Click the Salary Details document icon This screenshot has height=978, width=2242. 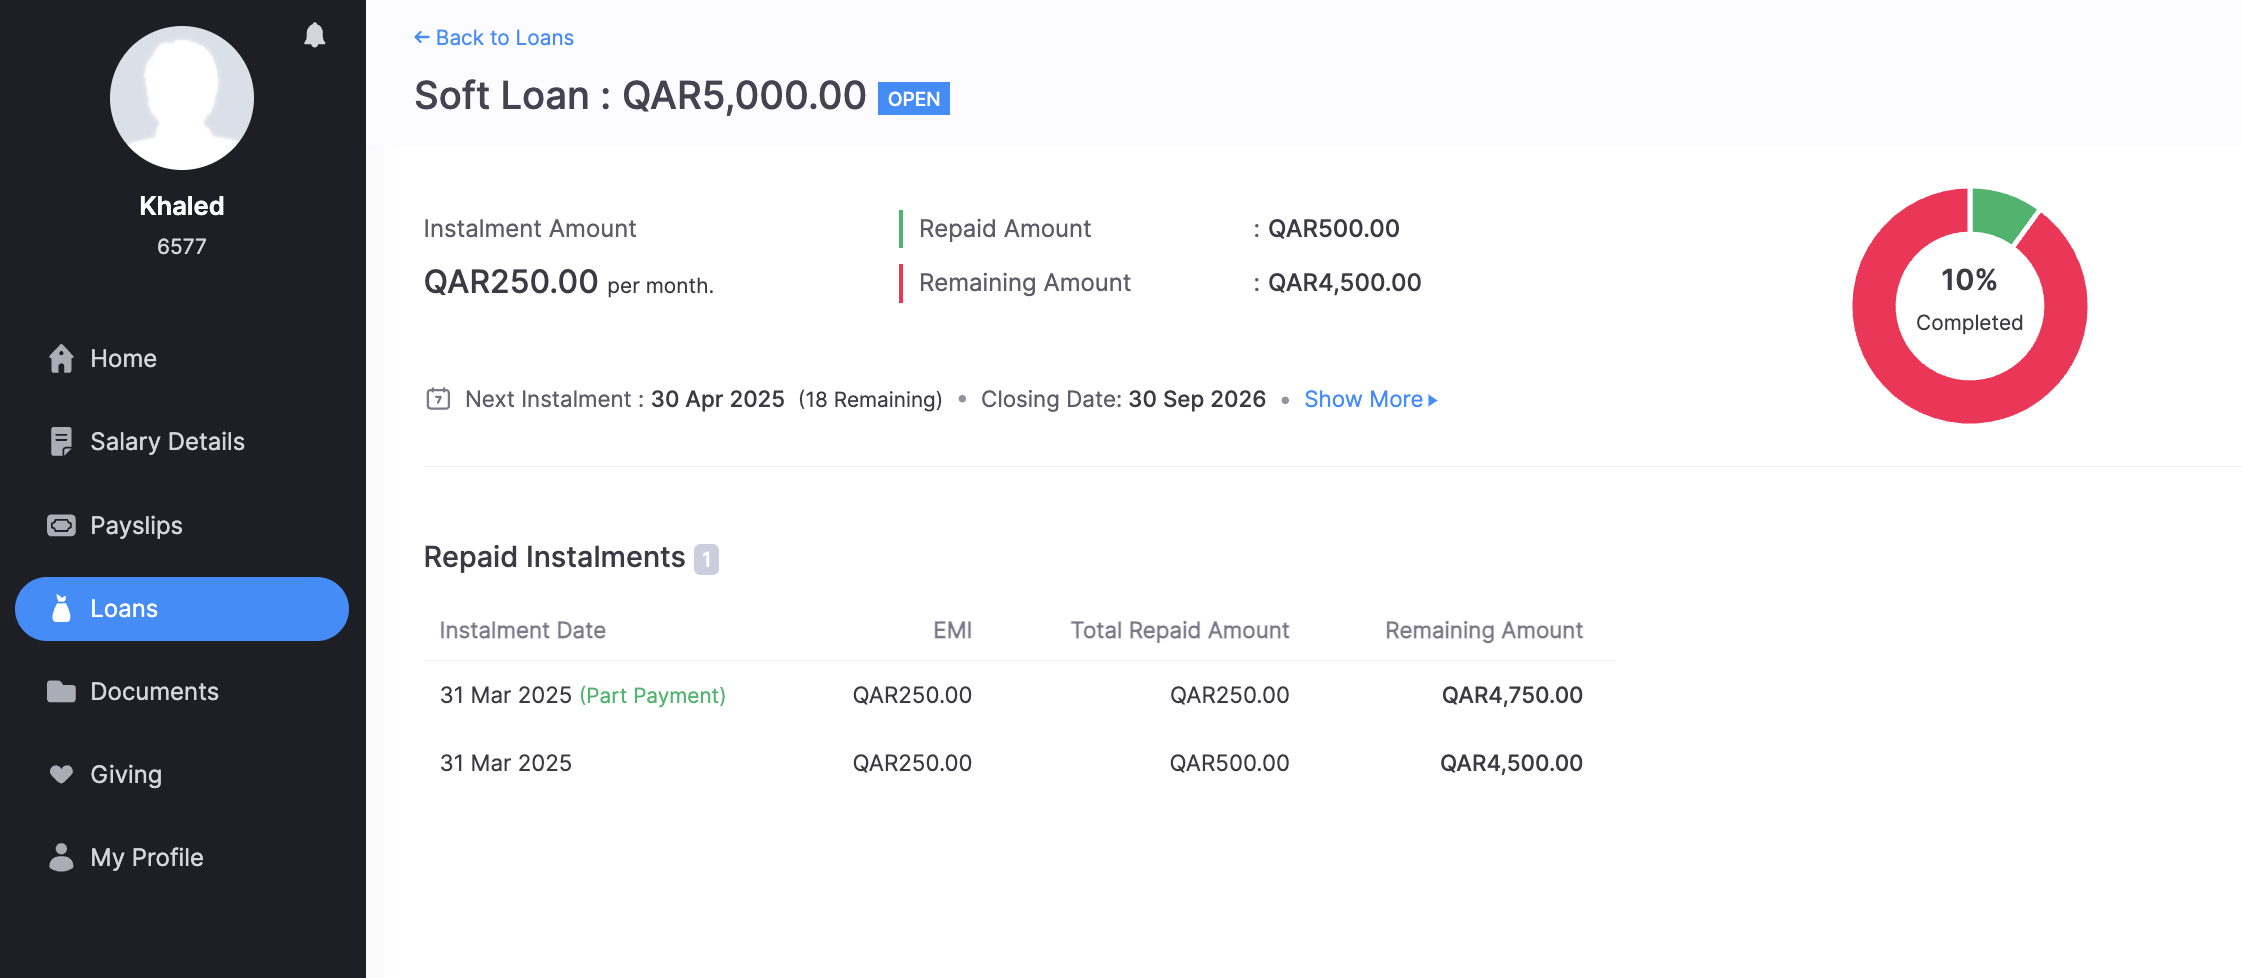61,442
